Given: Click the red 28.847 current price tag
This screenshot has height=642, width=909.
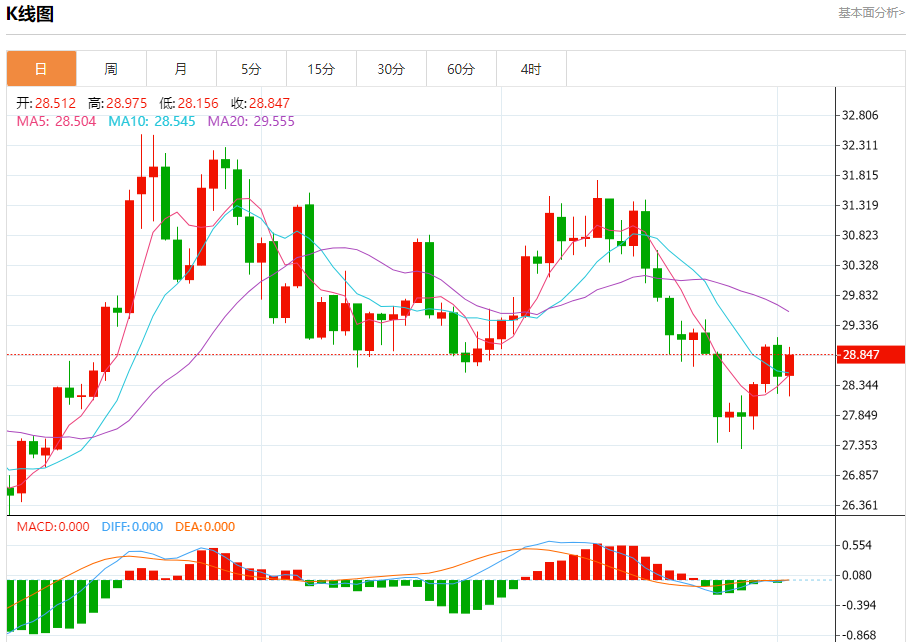Looking at the screenshot, I should [x=871, y=354].
